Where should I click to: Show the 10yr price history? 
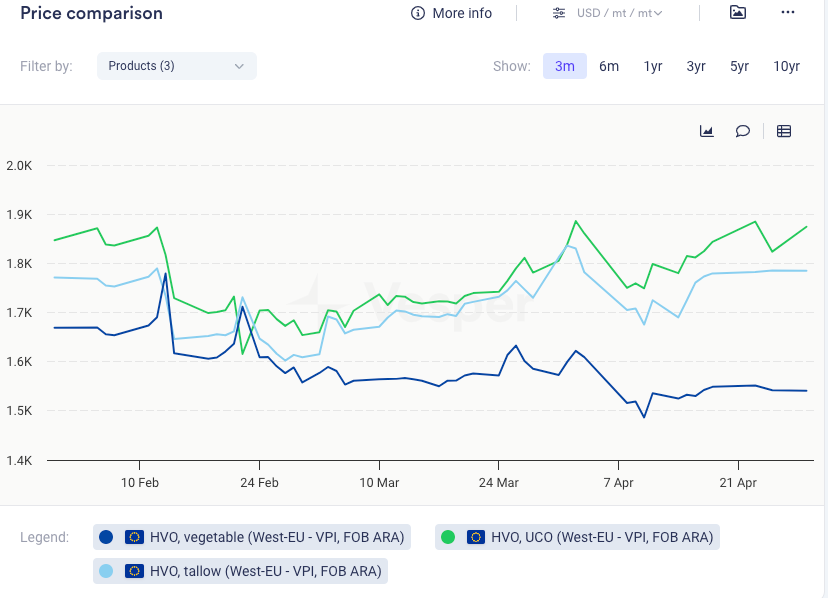786,66
